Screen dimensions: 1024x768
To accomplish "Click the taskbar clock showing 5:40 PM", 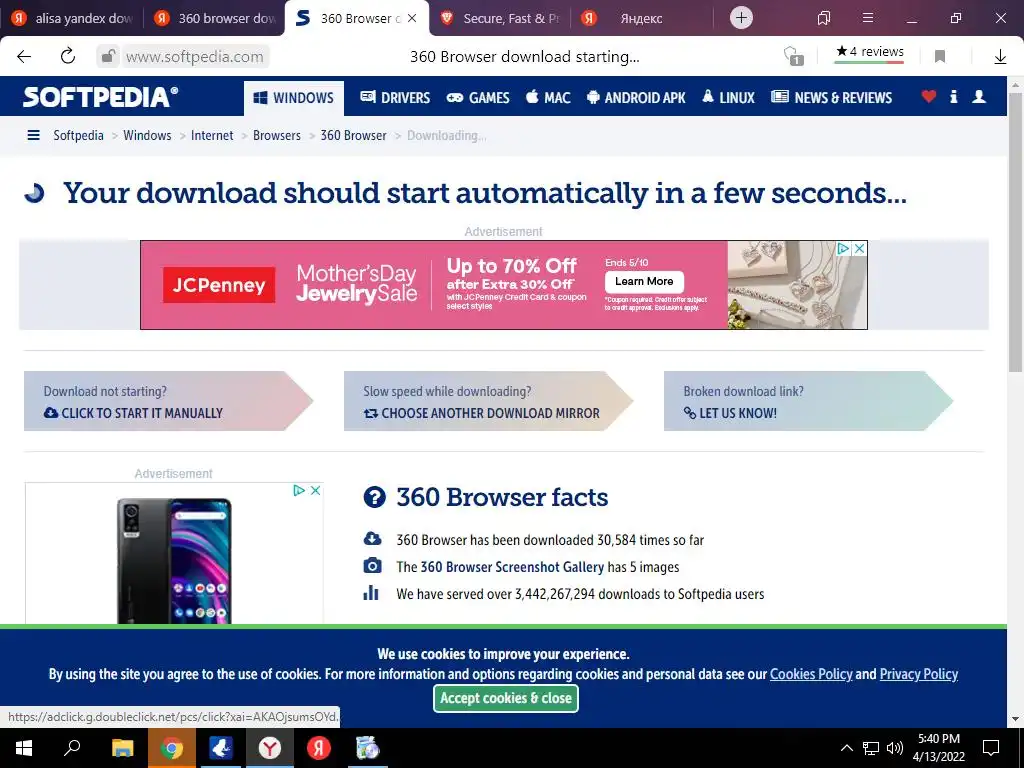I will point(939,748).
